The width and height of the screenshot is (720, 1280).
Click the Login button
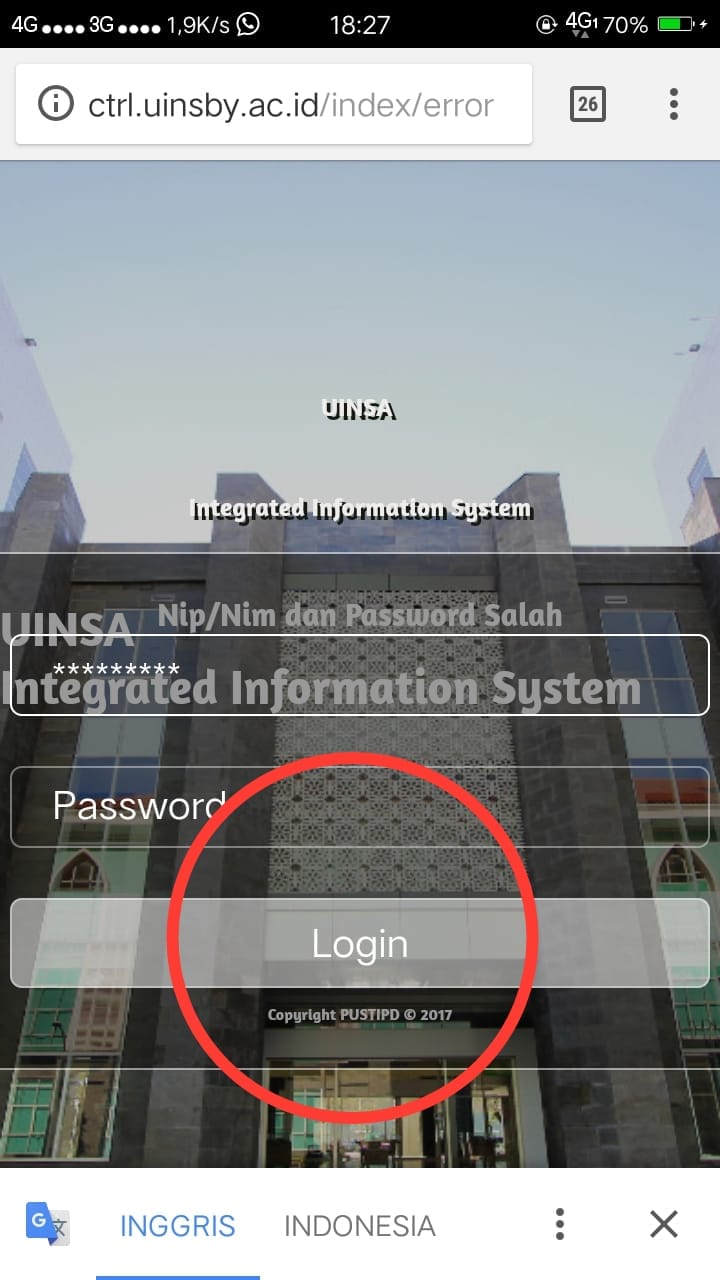[360, 944]
